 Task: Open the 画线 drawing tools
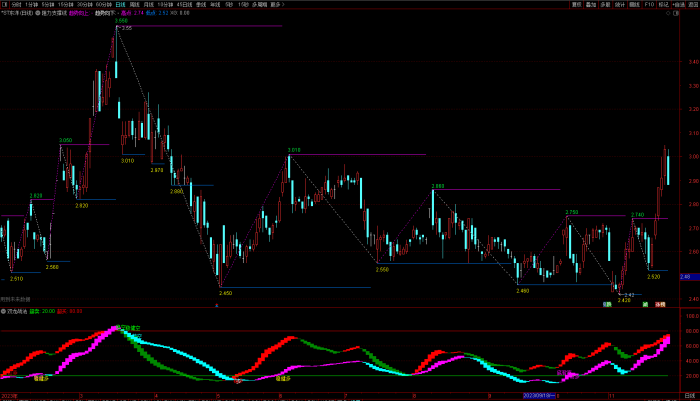coord(635,4)
